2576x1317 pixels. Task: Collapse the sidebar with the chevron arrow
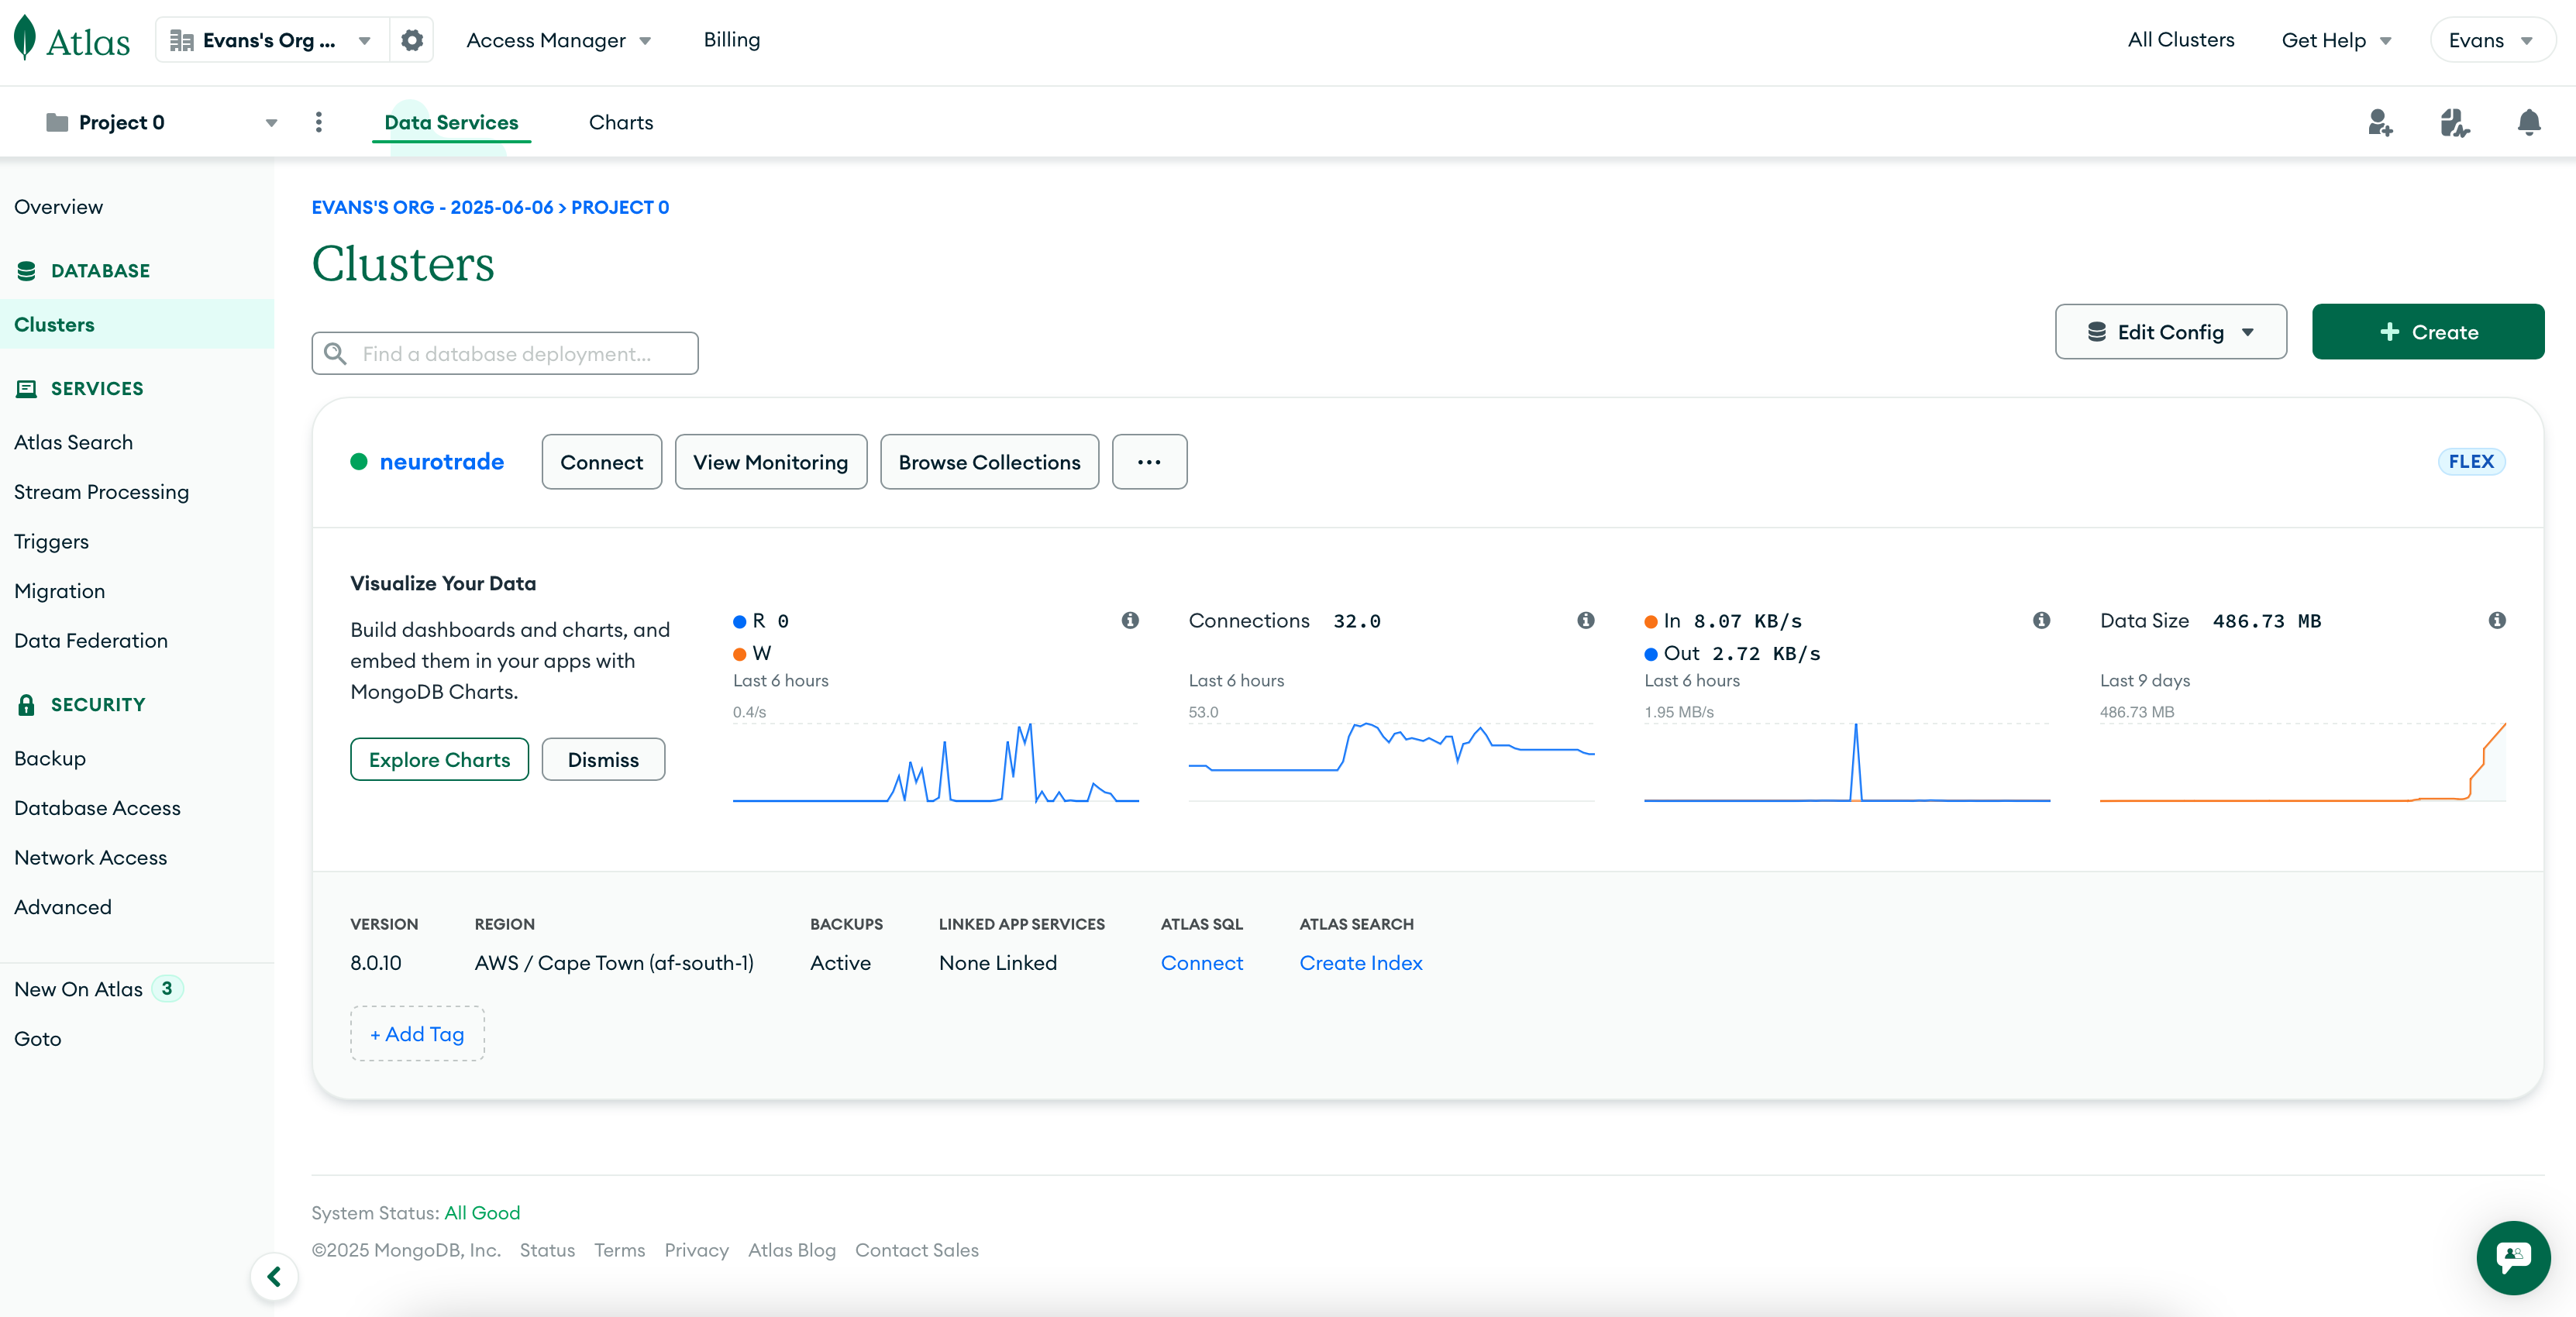(274, 1277)
